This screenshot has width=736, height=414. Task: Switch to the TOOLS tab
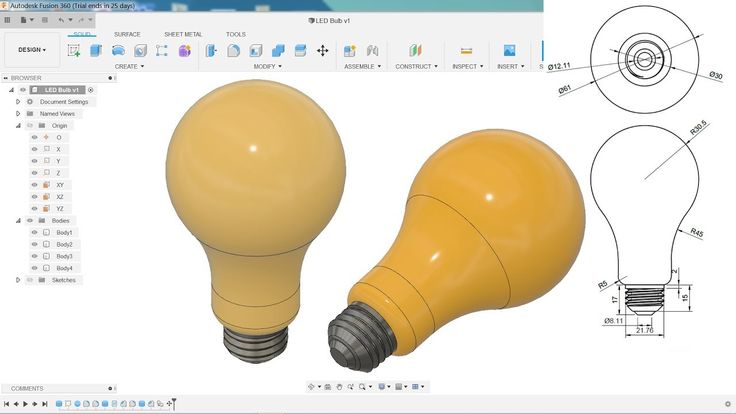click(x=236, y=34)
